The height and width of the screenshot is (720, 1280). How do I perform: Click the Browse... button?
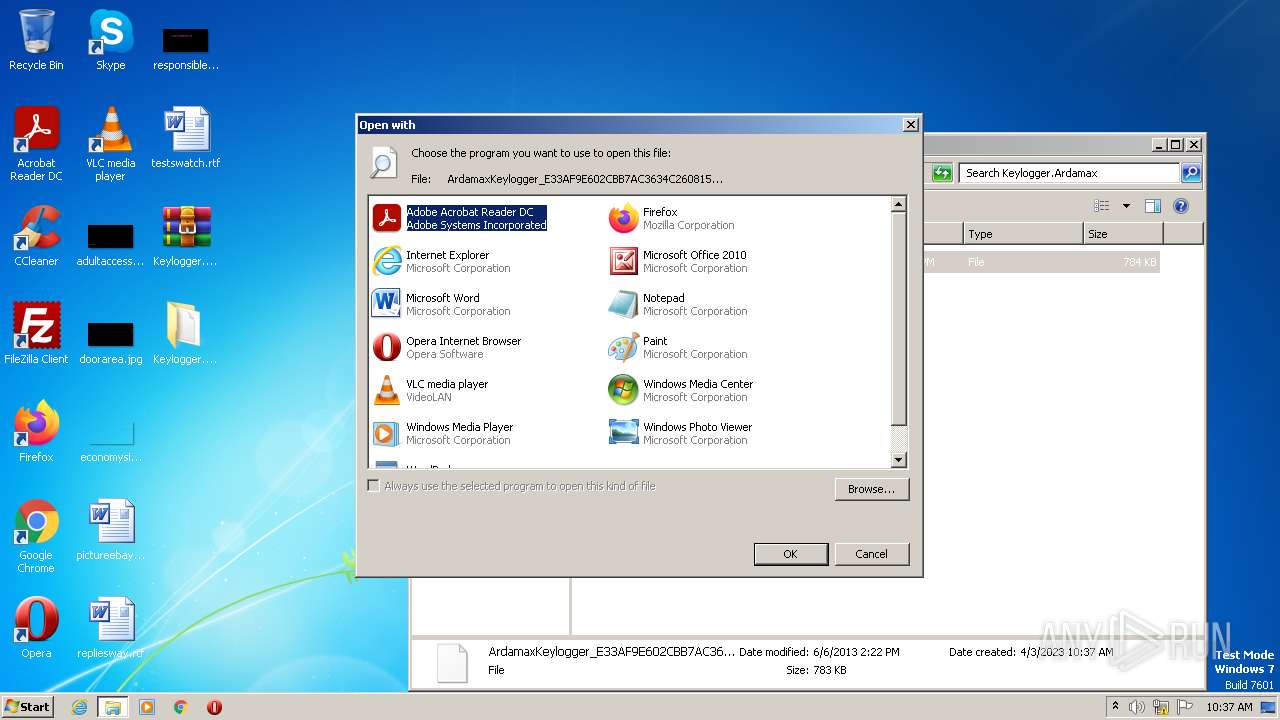click(871, 489)
